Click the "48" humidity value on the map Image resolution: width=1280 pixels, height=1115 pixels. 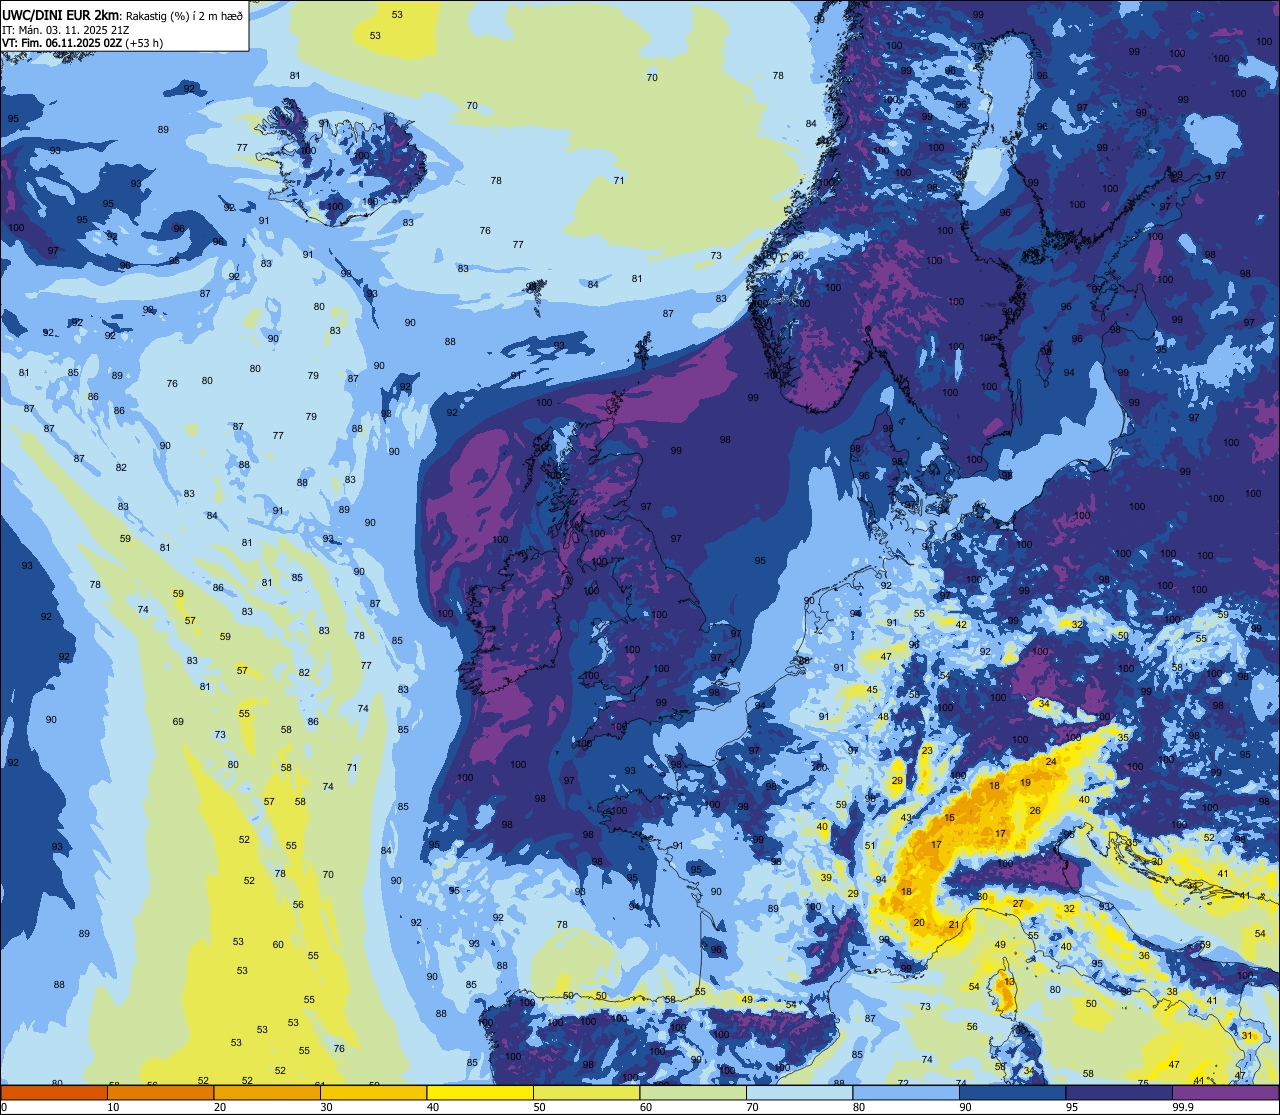(x=883, y=717)
